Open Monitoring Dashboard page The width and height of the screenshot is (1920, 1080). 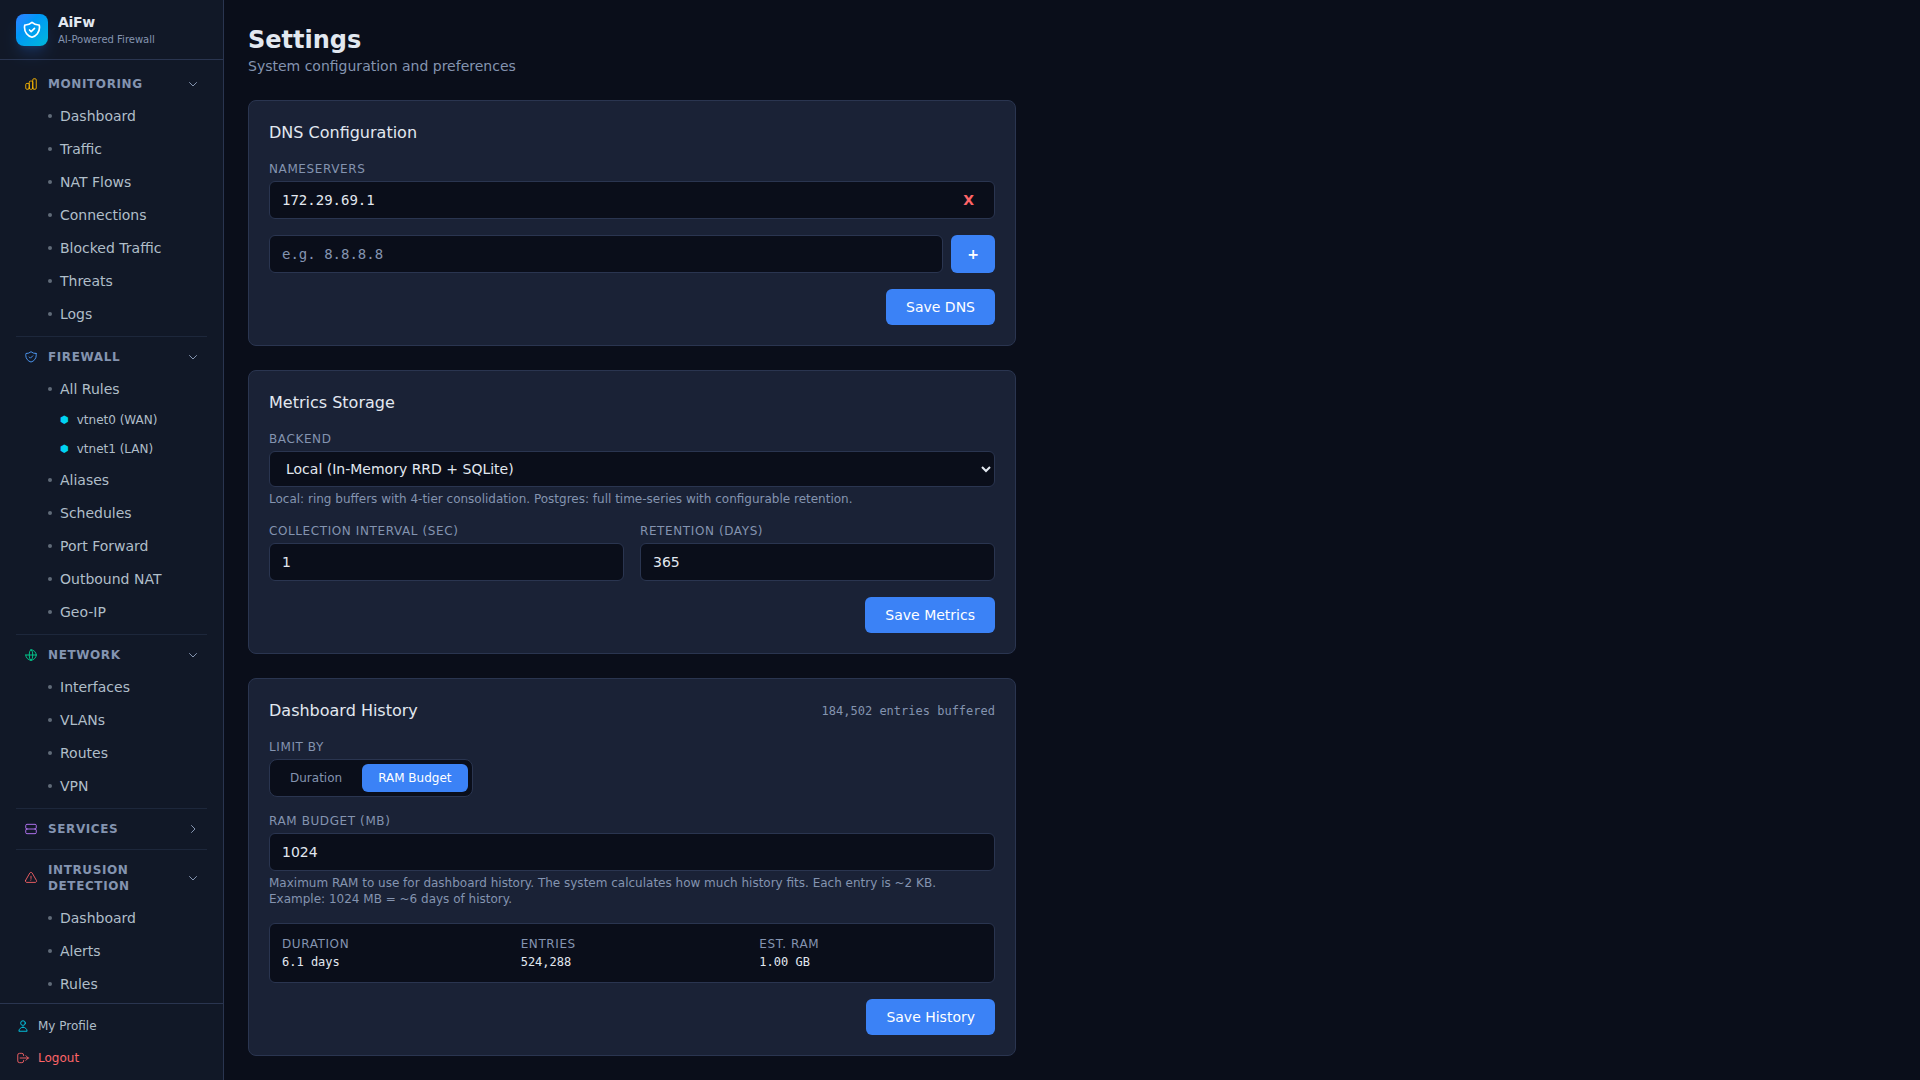pyautogui.click(x=98, y=116)
